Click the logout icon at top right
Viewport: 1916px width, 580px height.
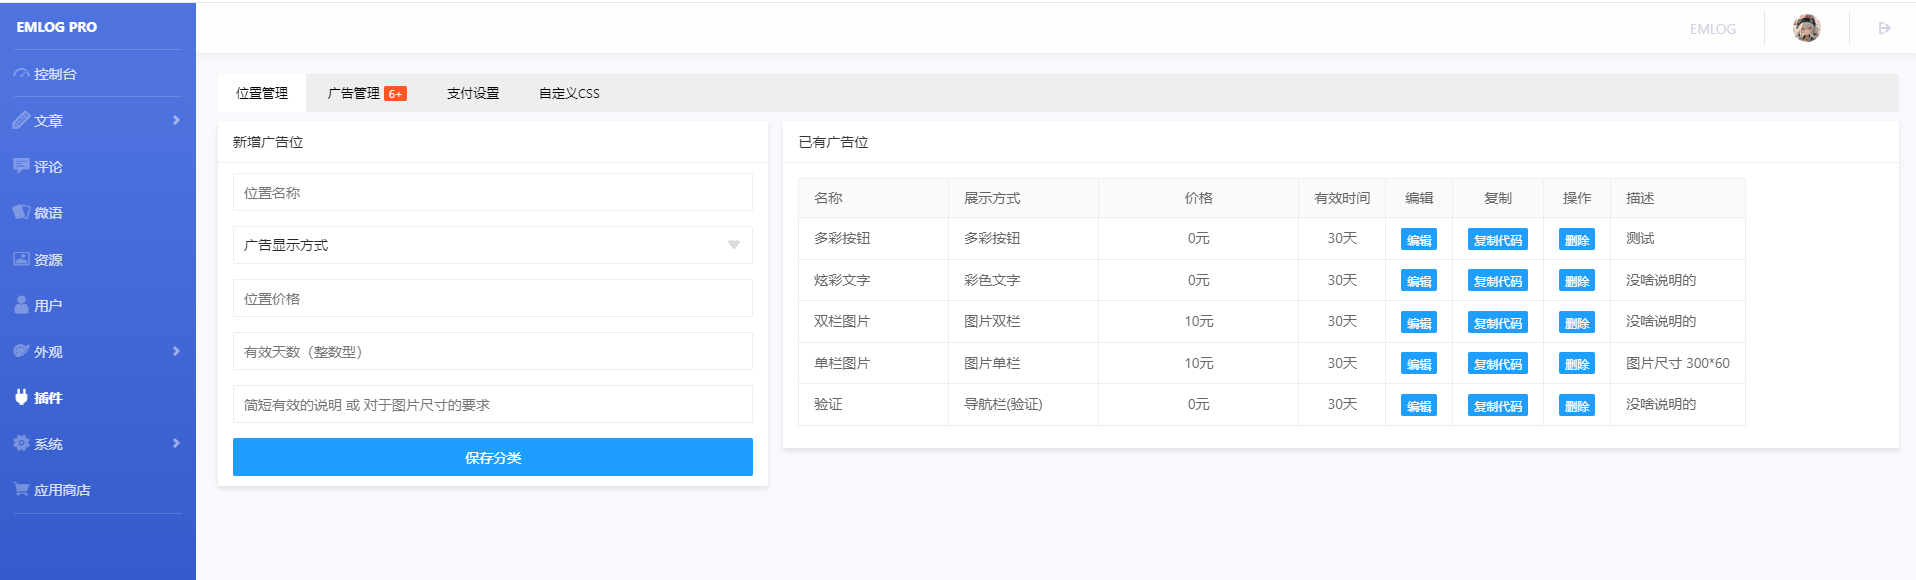1884,28
